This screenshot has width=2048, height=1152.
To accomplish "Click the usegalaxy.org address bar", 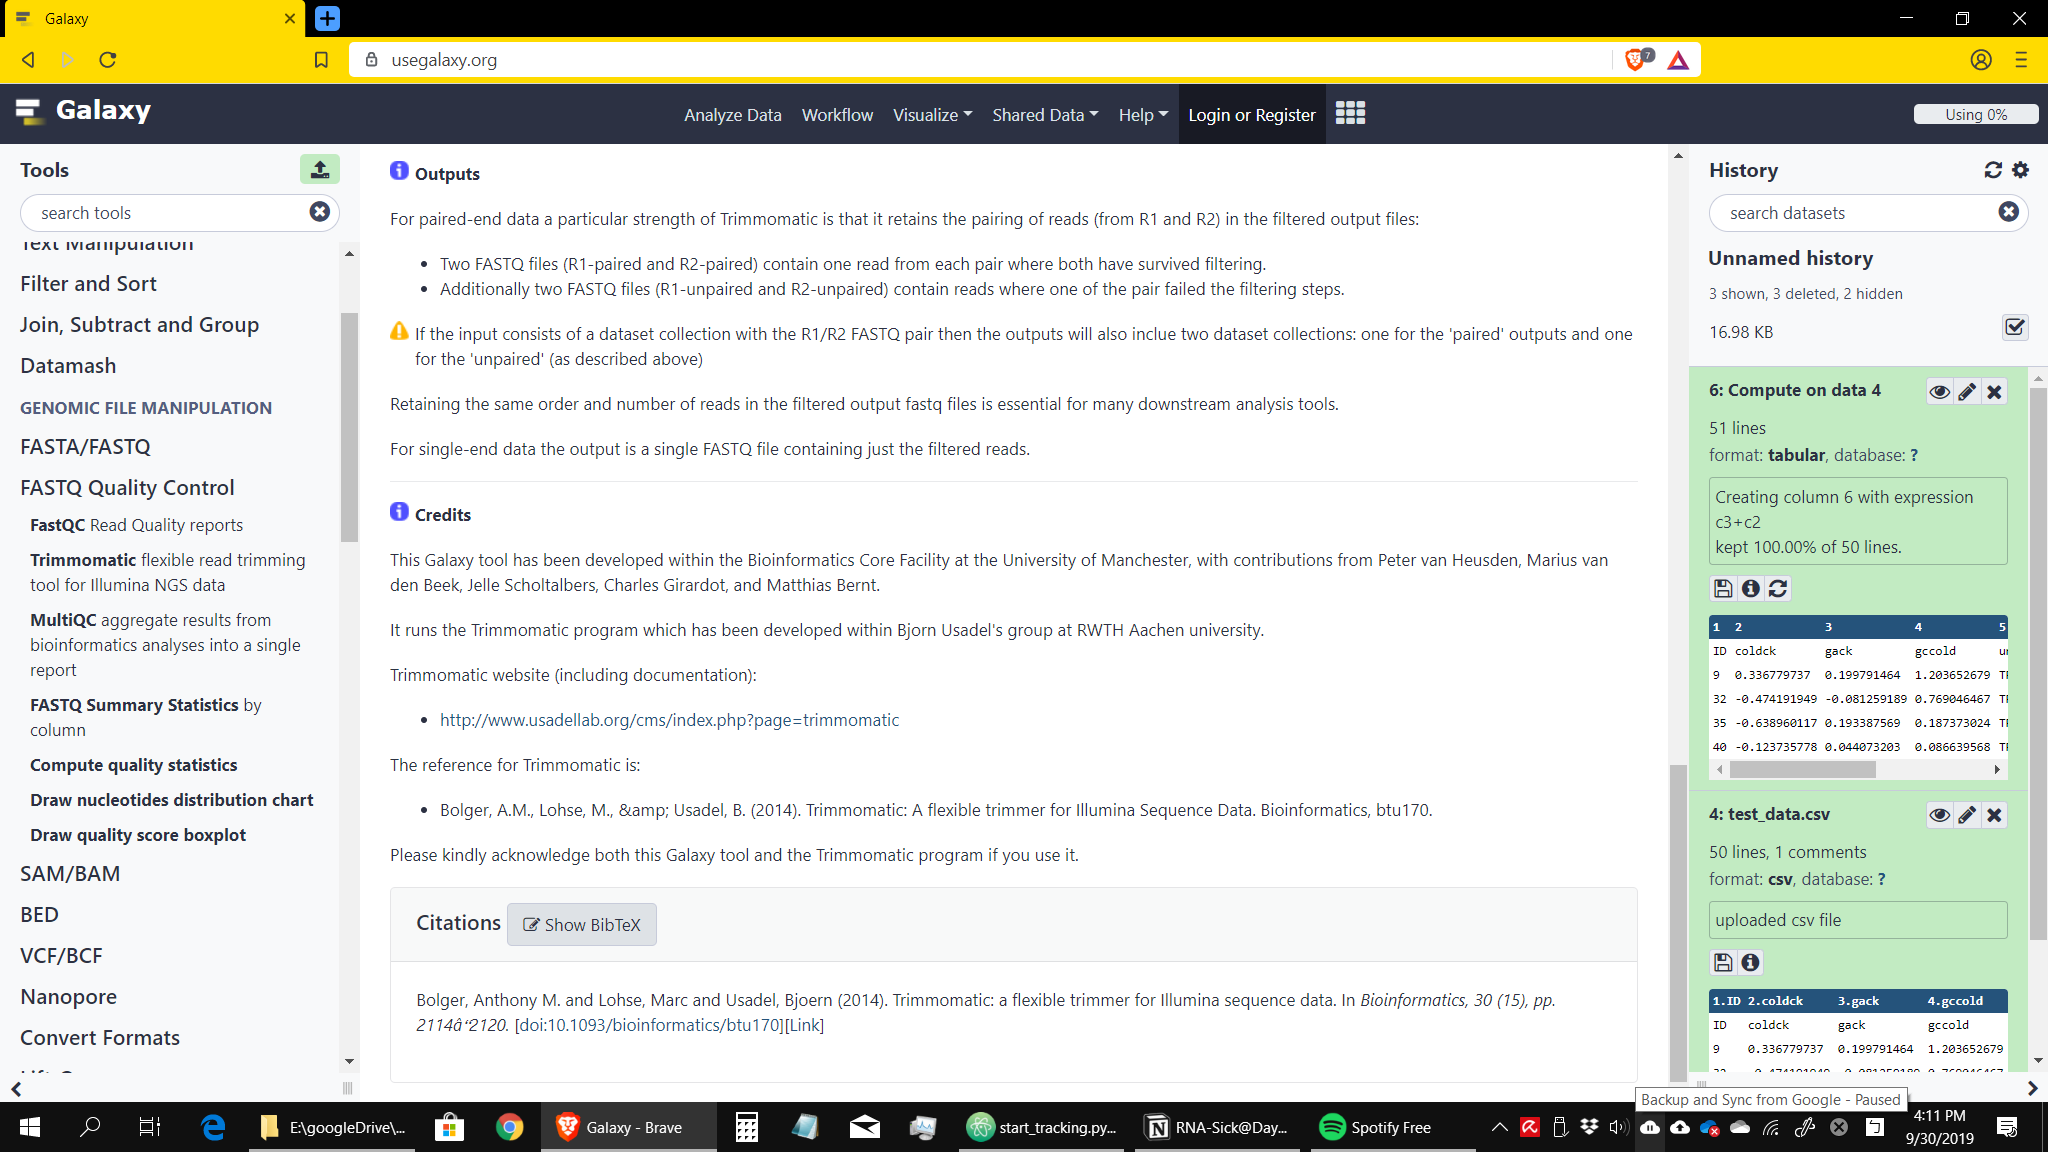I will (980, 60).
